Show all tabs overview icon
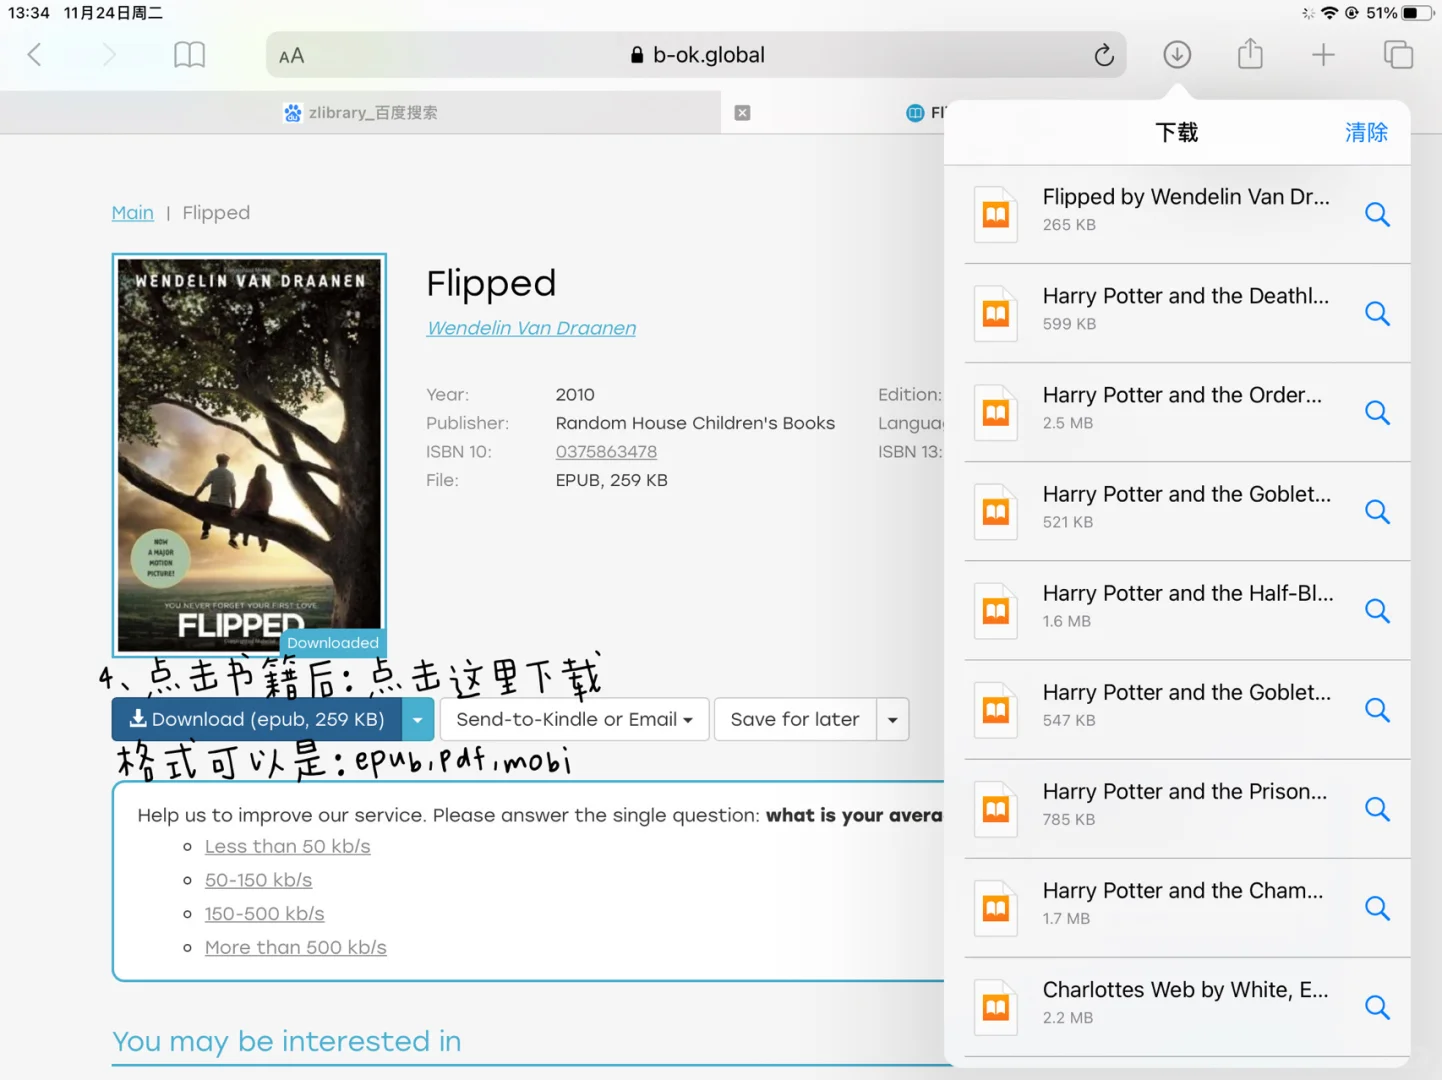The width and height of the screenshot is (1442, 1080). point(1398,55)
